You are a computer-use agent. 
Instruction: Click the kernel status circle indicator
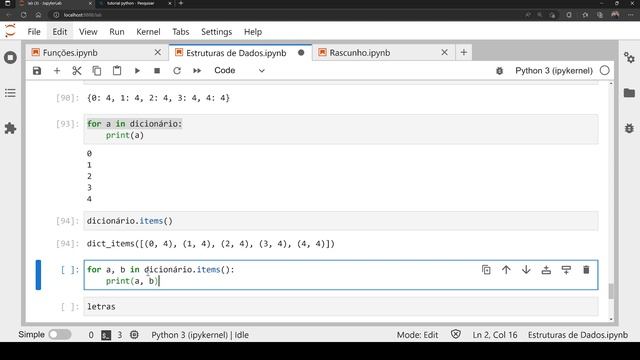click(604, 71)
